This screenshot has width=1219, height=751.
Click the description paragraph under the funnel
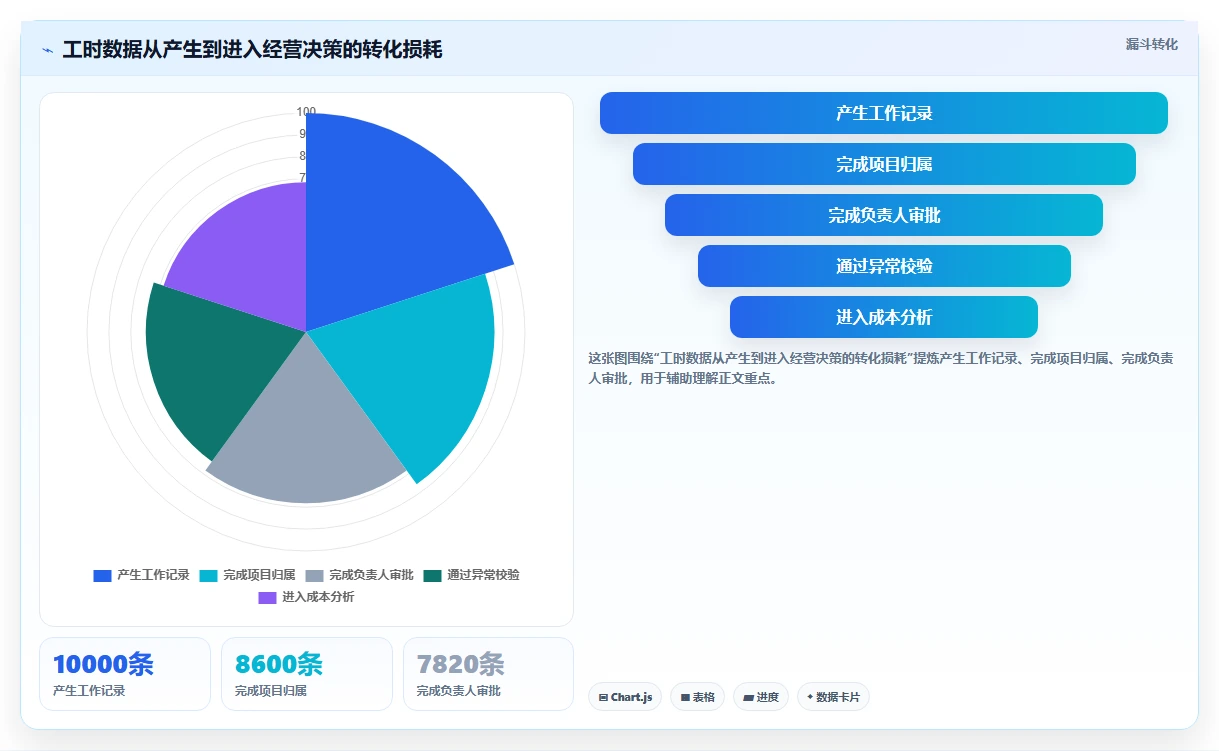coord(881,368)
